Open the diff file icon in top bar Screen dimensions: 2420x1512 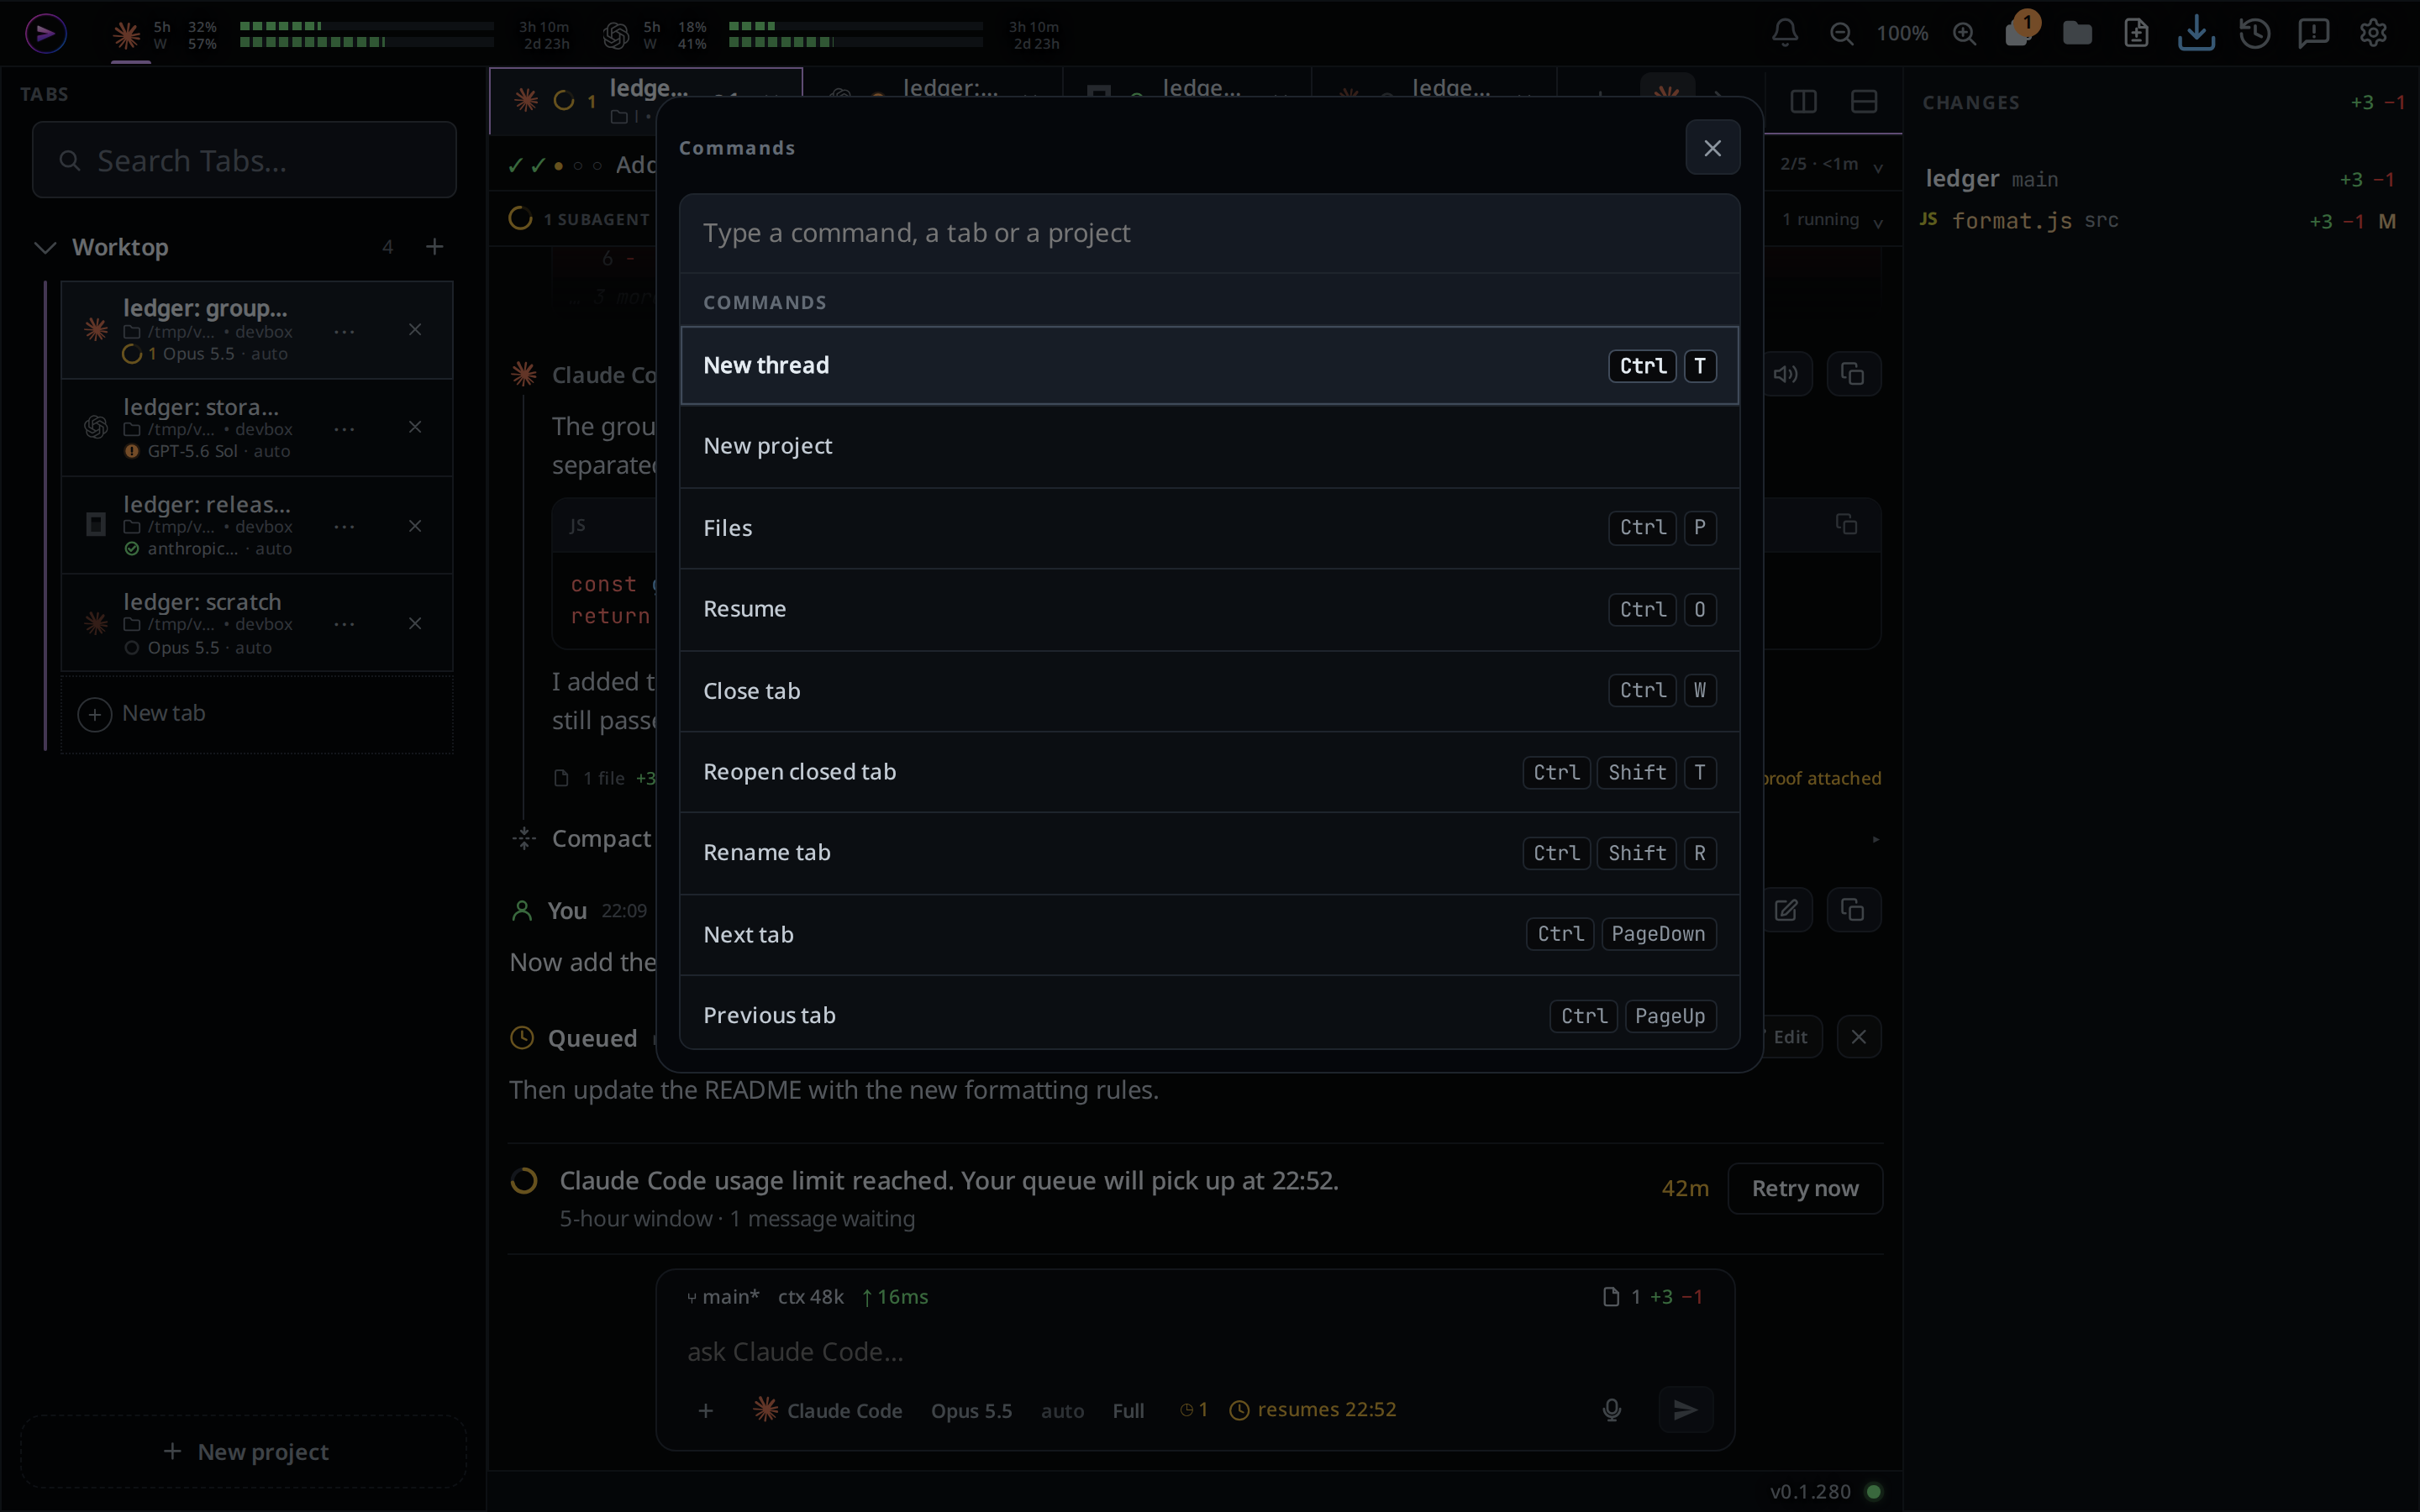(x=2136, y=33)
